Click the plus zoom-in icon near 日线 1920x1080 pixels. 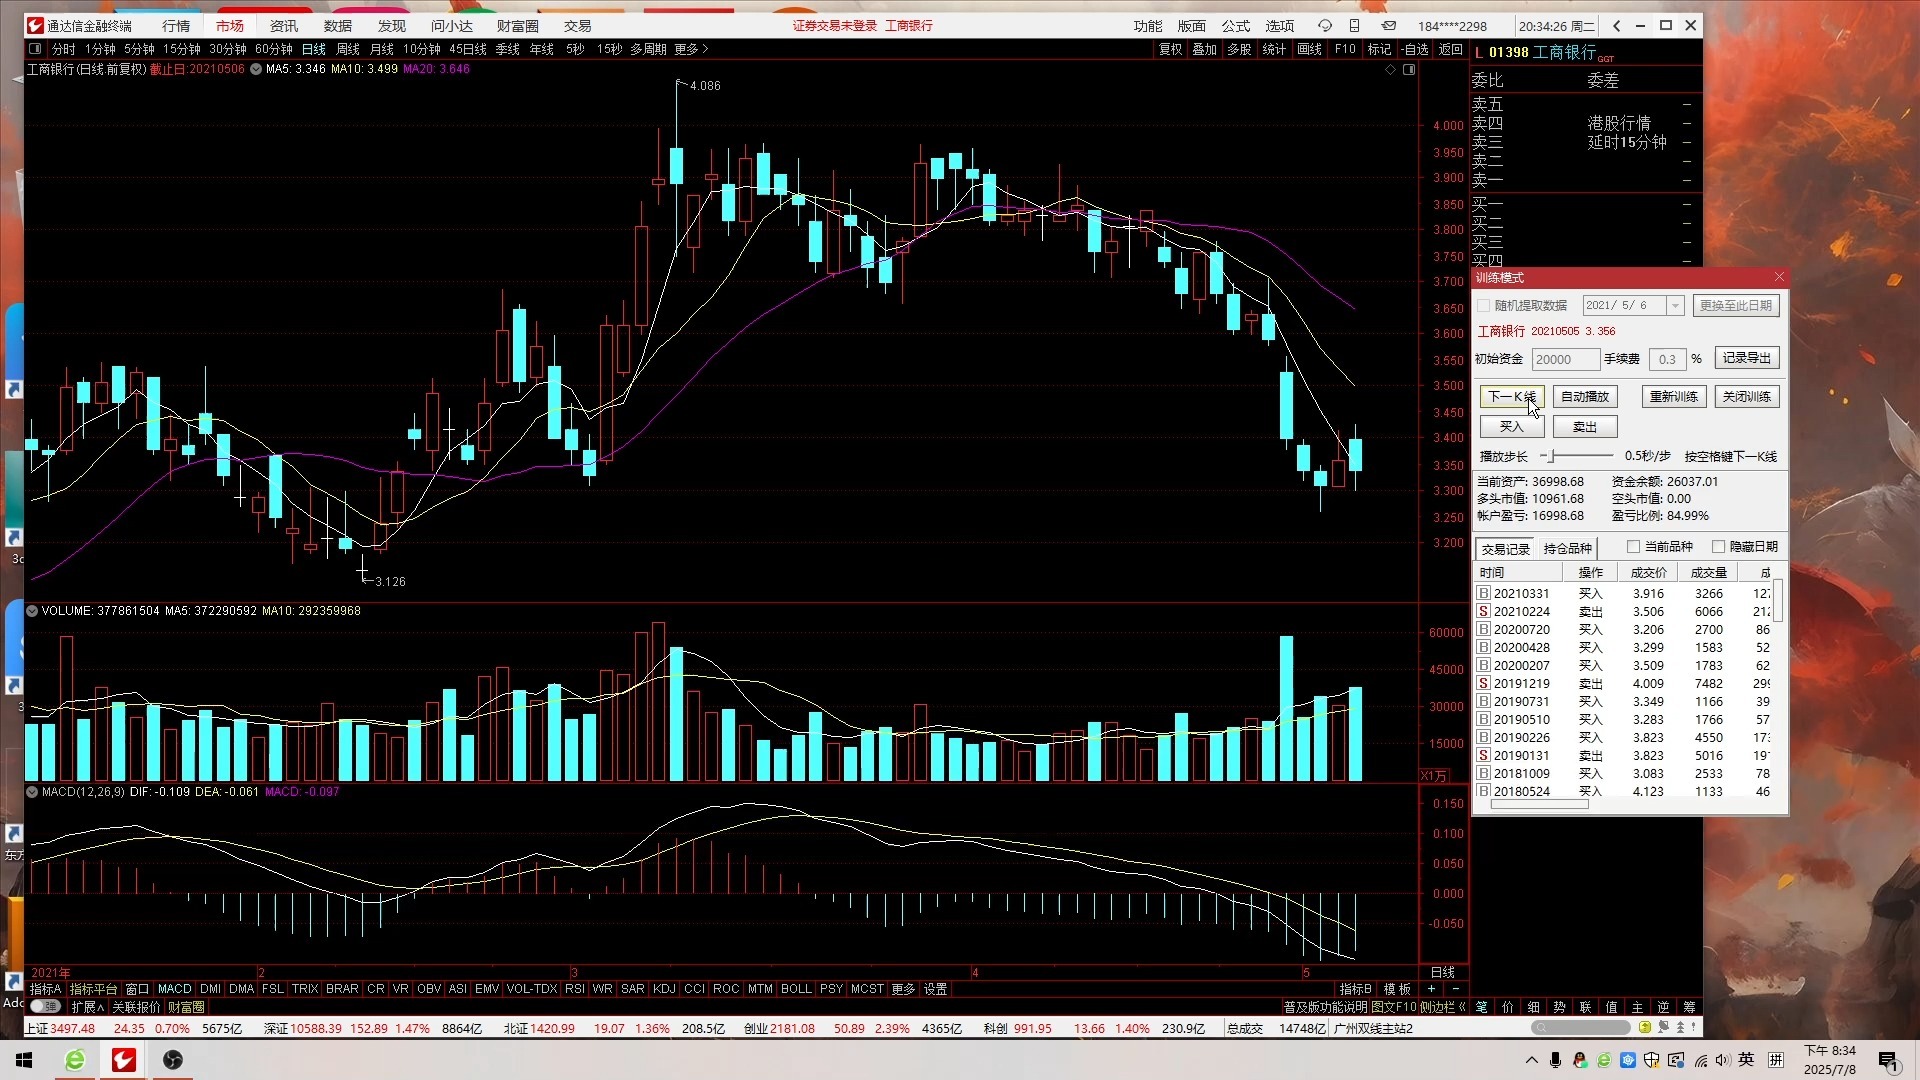tap(1431, 989)
